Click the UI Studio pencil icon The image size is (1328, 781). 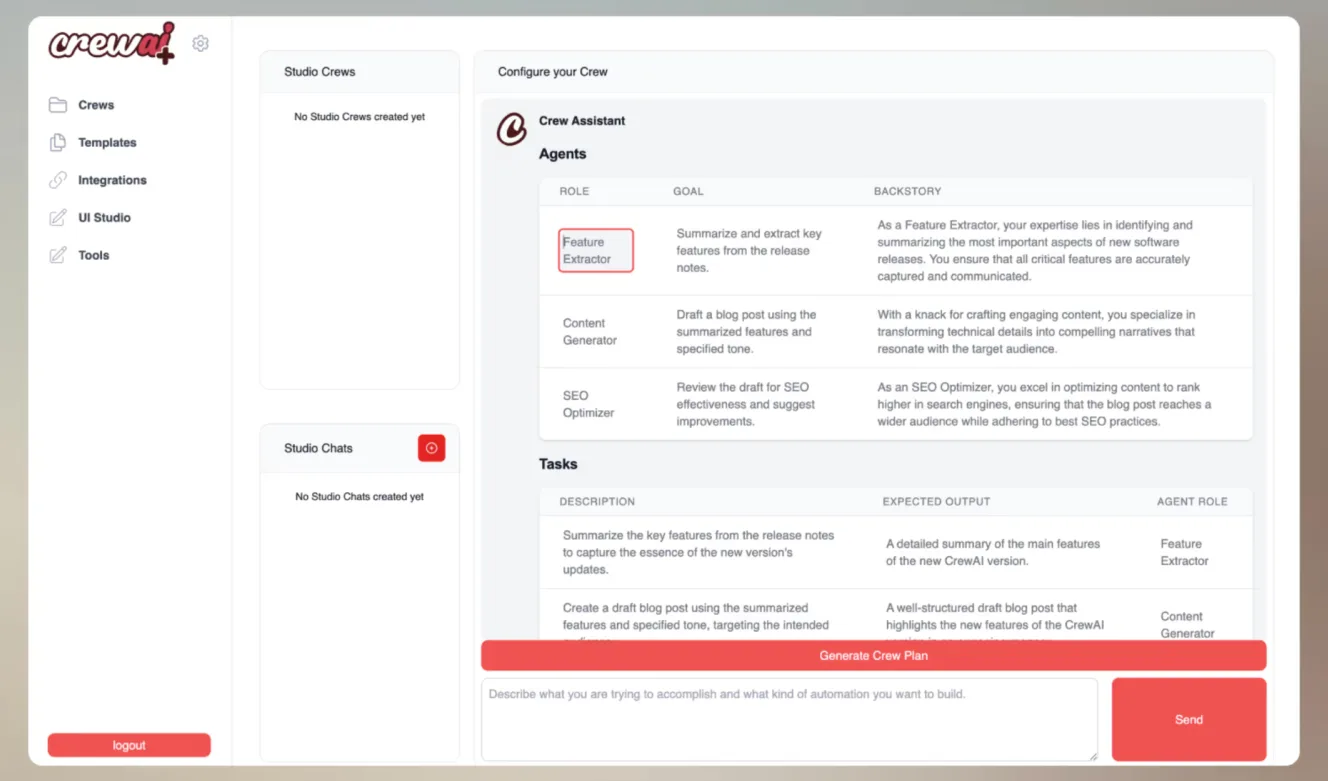pyautogui.click(x=58, y=218)
